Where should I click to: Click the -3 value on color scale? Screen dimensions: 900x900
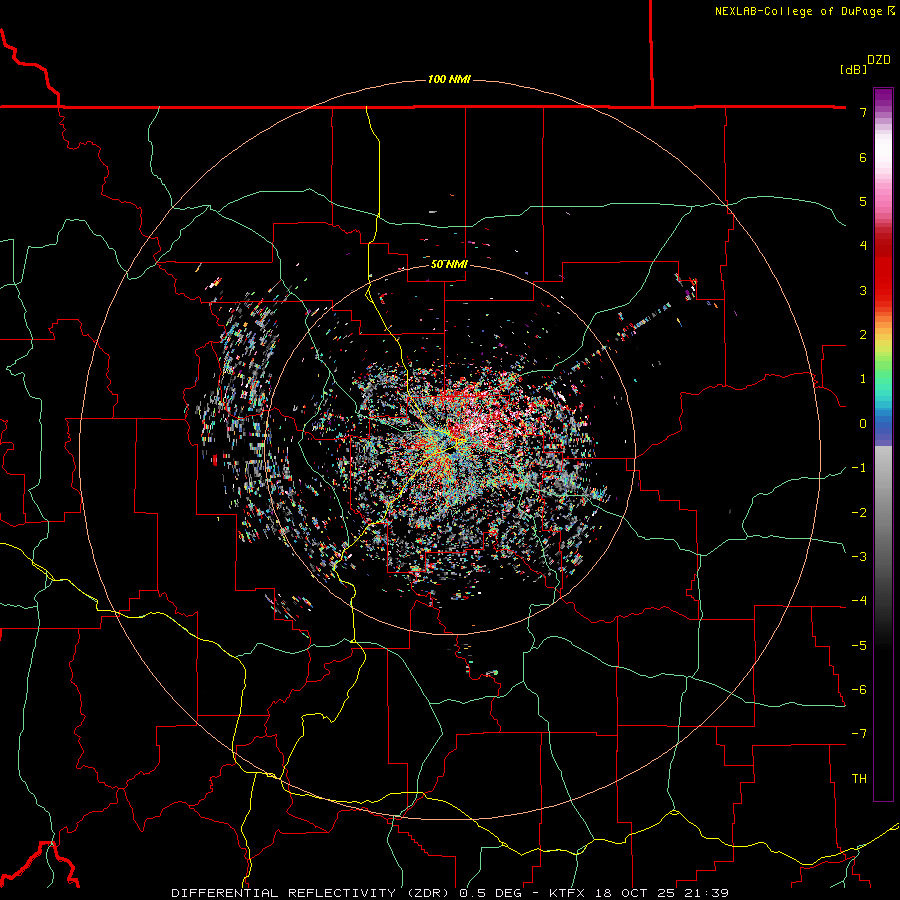(859, 557)
